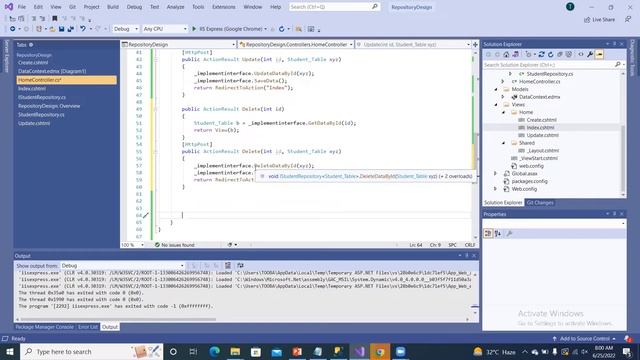The width and height of the screenshot is (640, 360).
Task: Click the Show All Files icon
Action: [x=569, y=54]
